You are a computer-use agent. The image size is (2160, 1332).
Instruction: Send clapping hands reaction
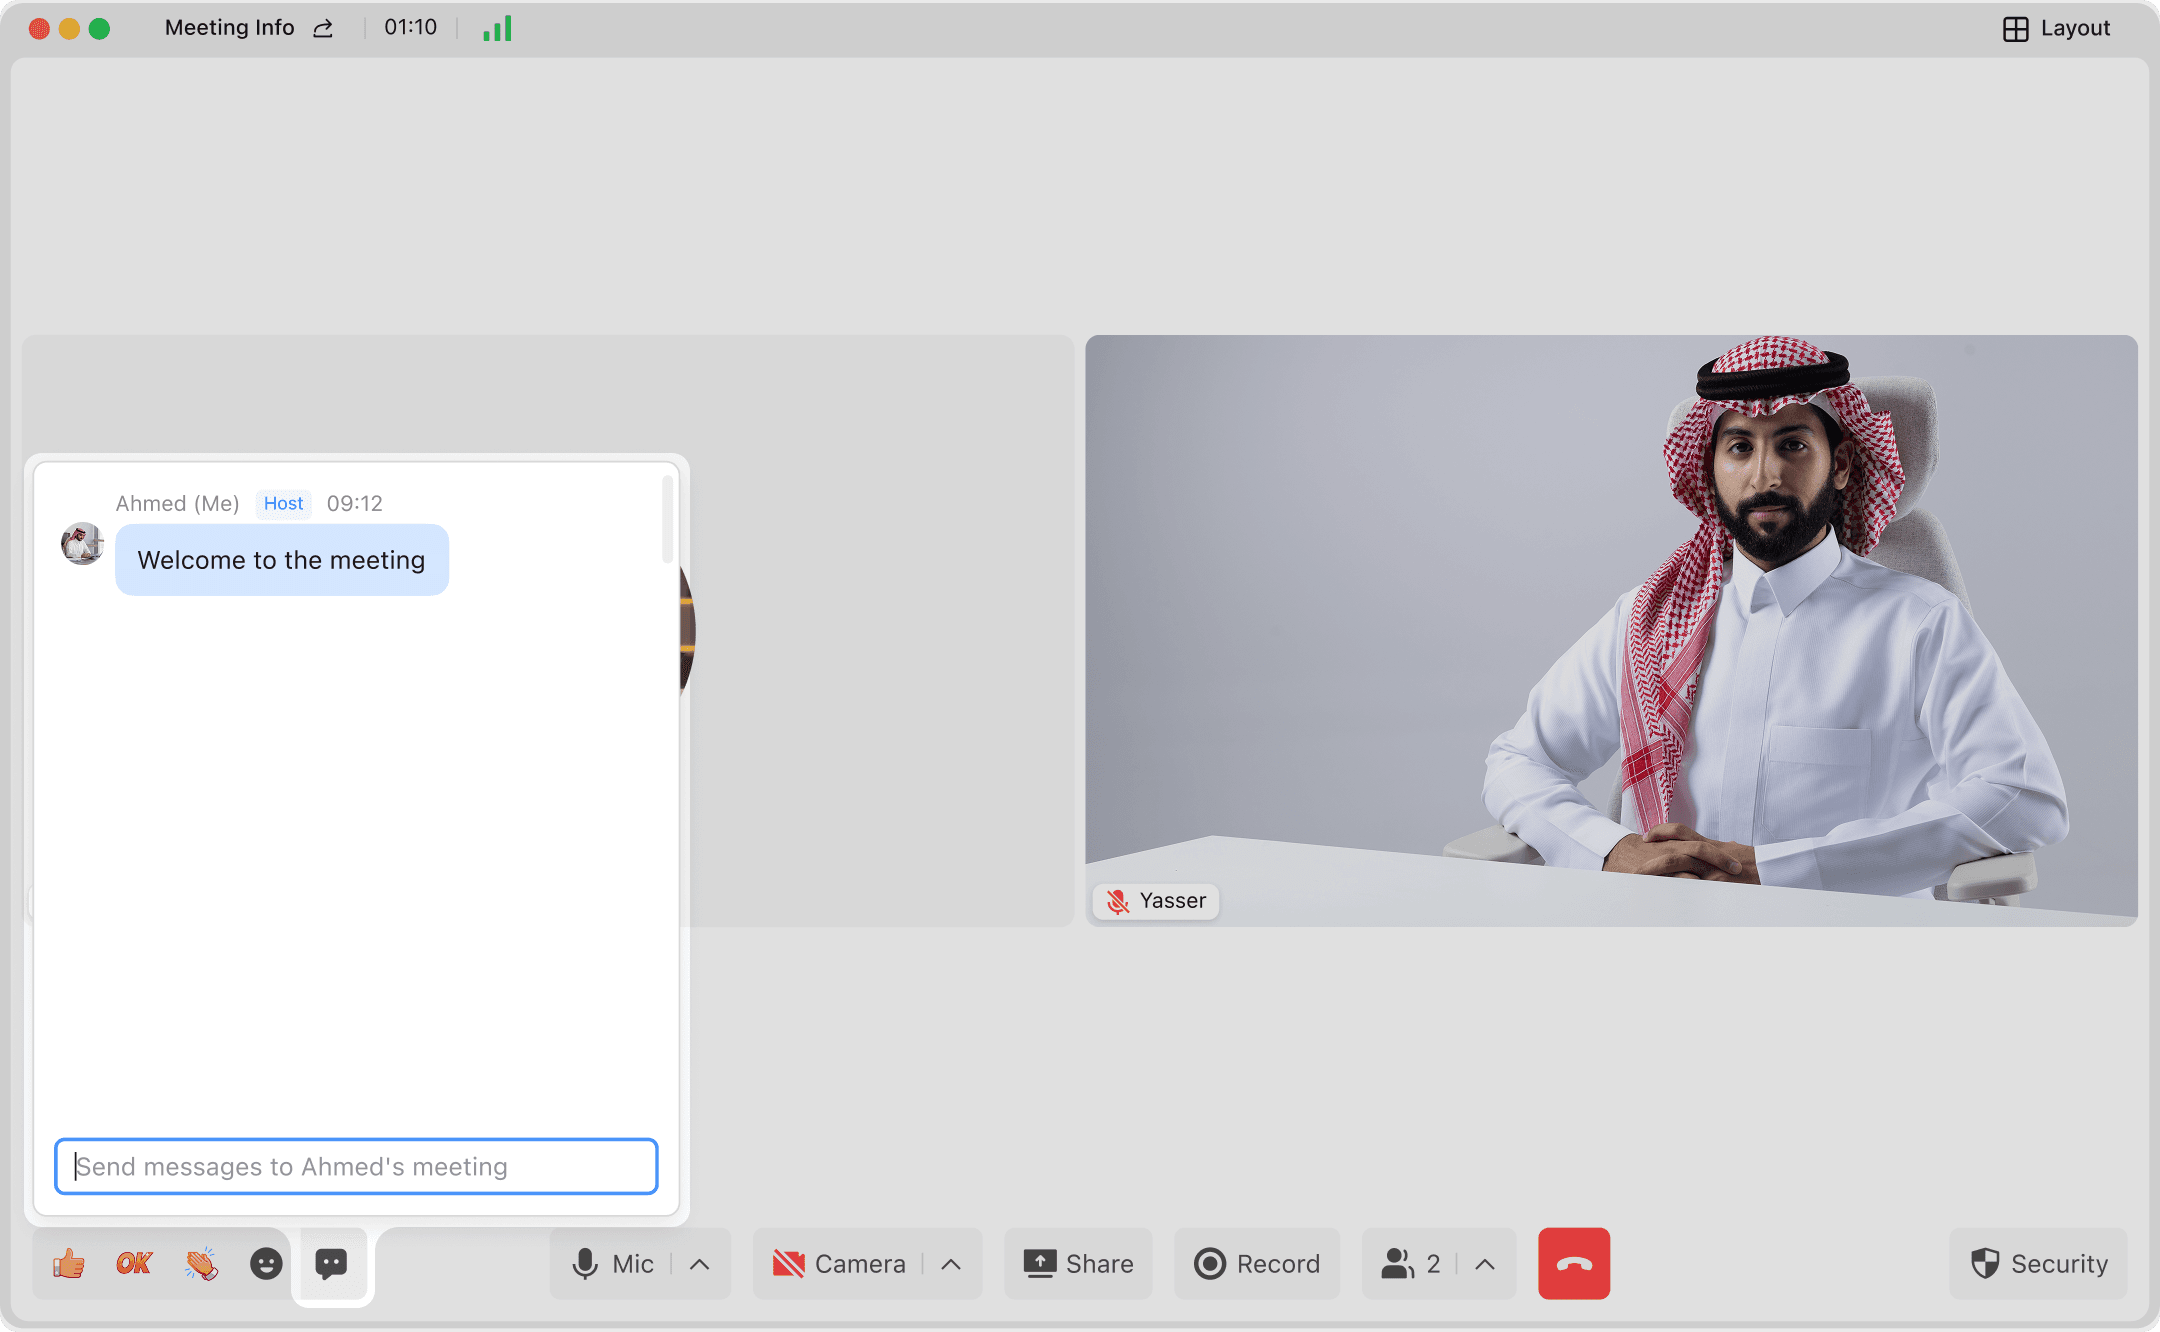(201, 1264)
